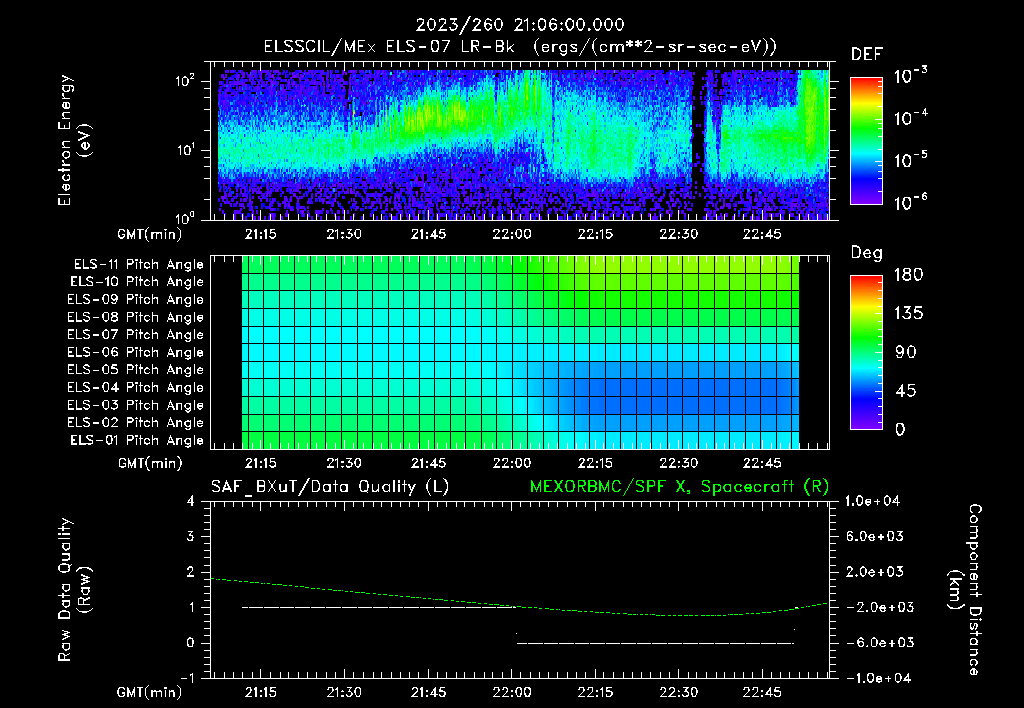The image size is (1024, 708).
Task: Click the green MEXORBMC/SPF X, Spacecraft (R) legend
Action: click(679, 487)
